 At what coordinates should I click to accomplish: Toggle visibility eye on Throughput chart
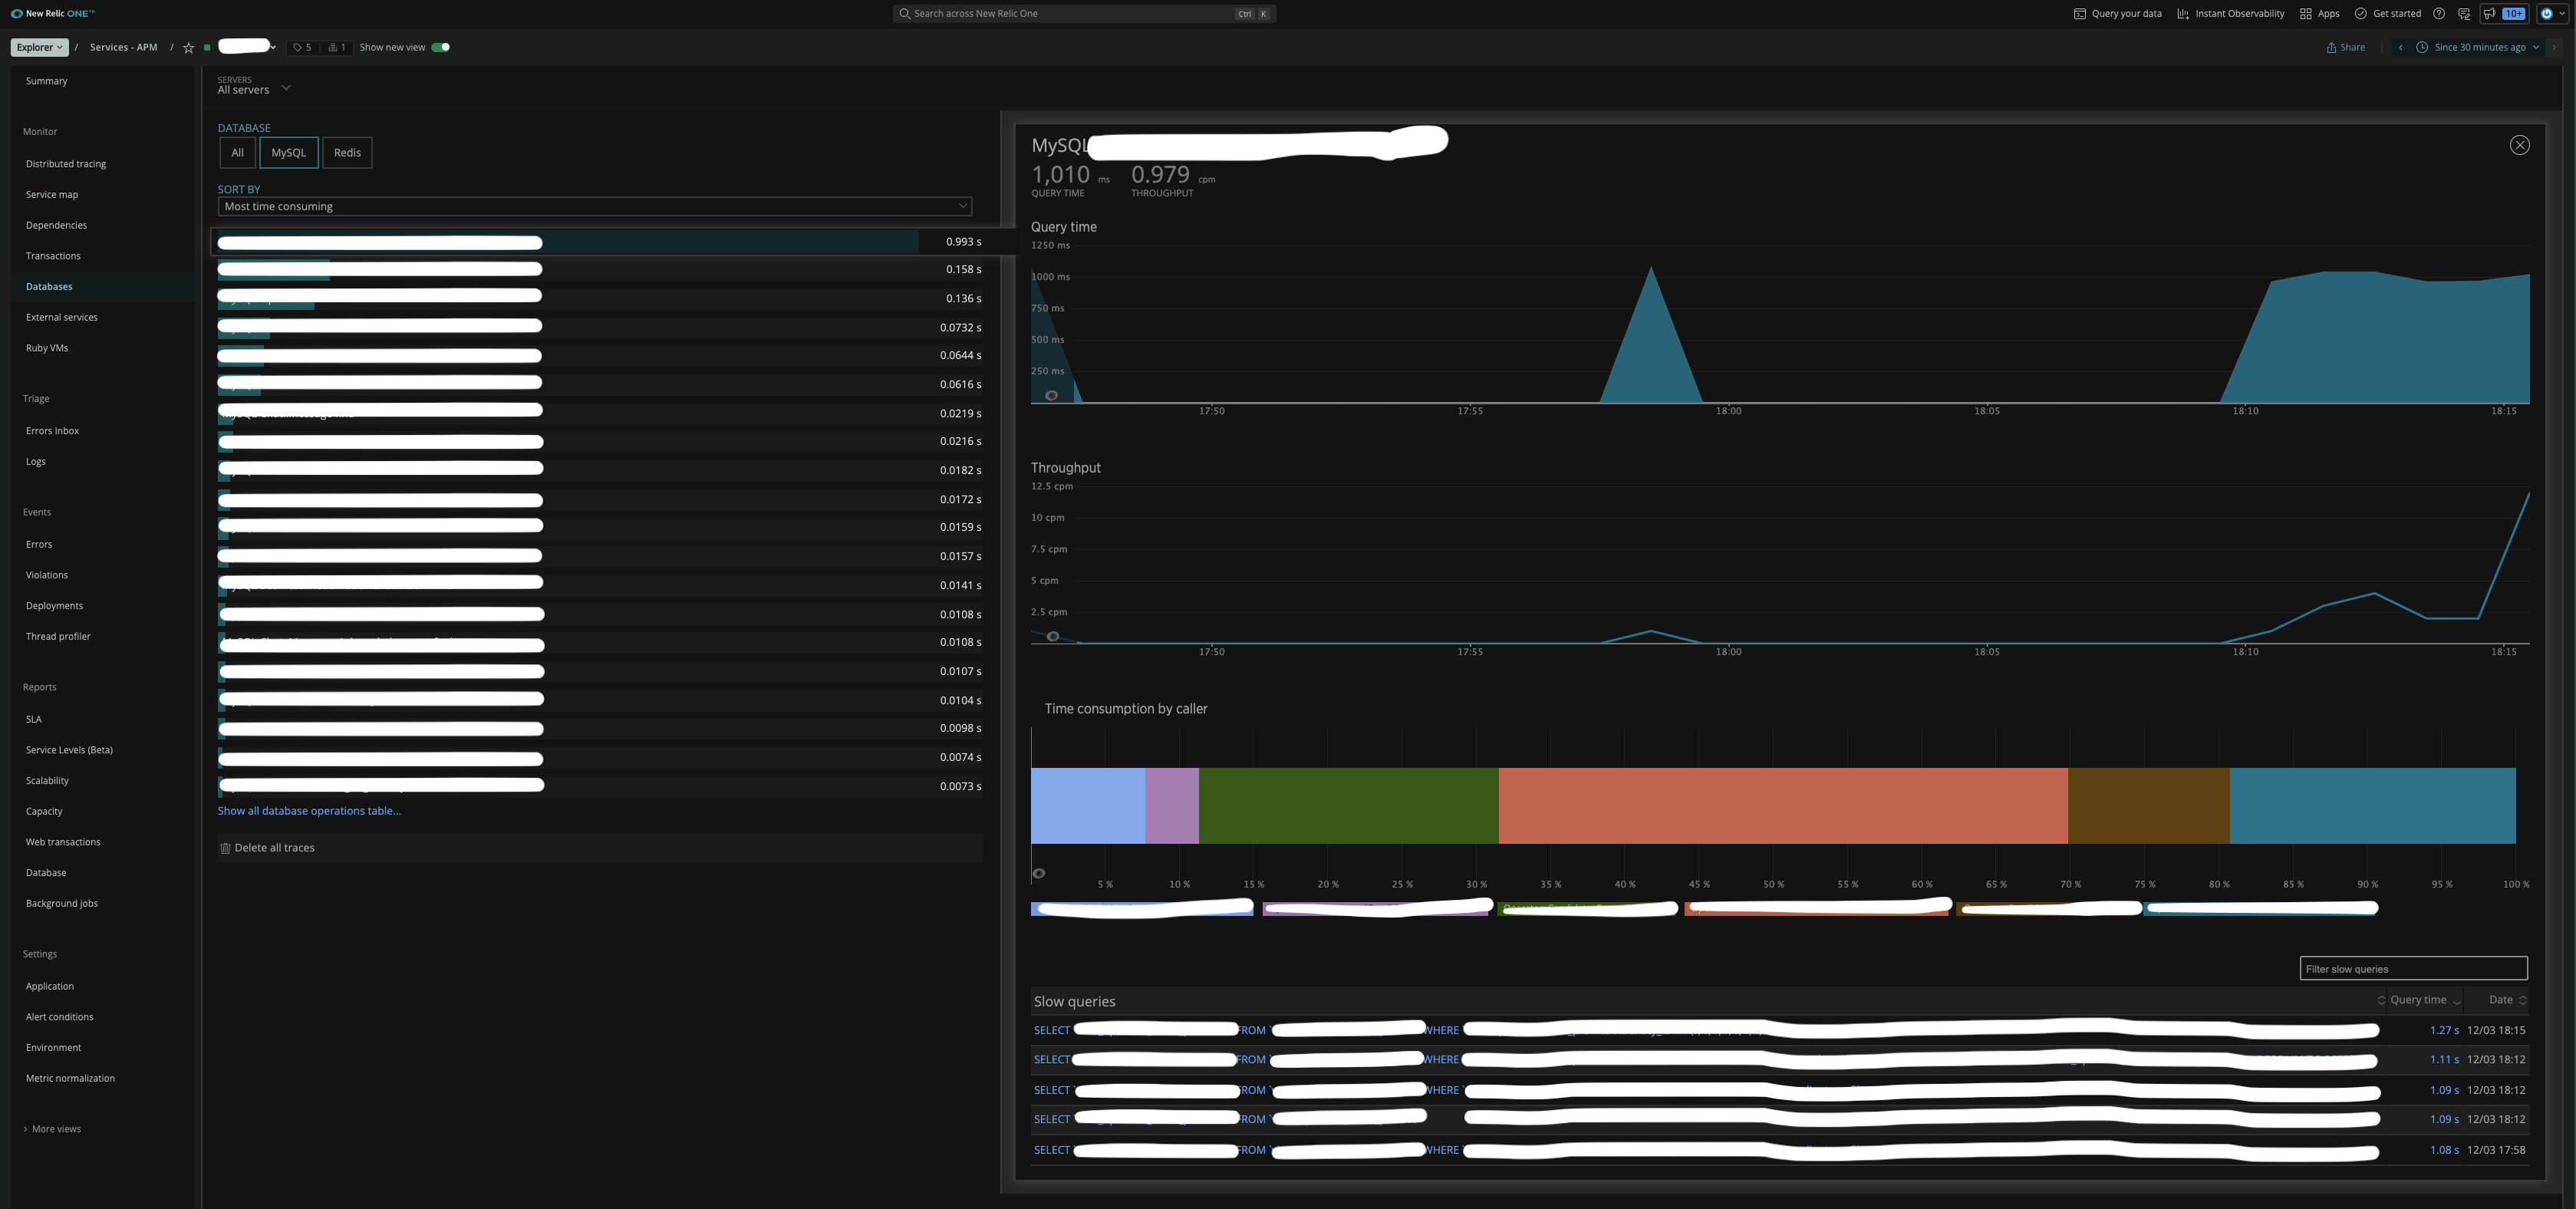click(1052, 636)
